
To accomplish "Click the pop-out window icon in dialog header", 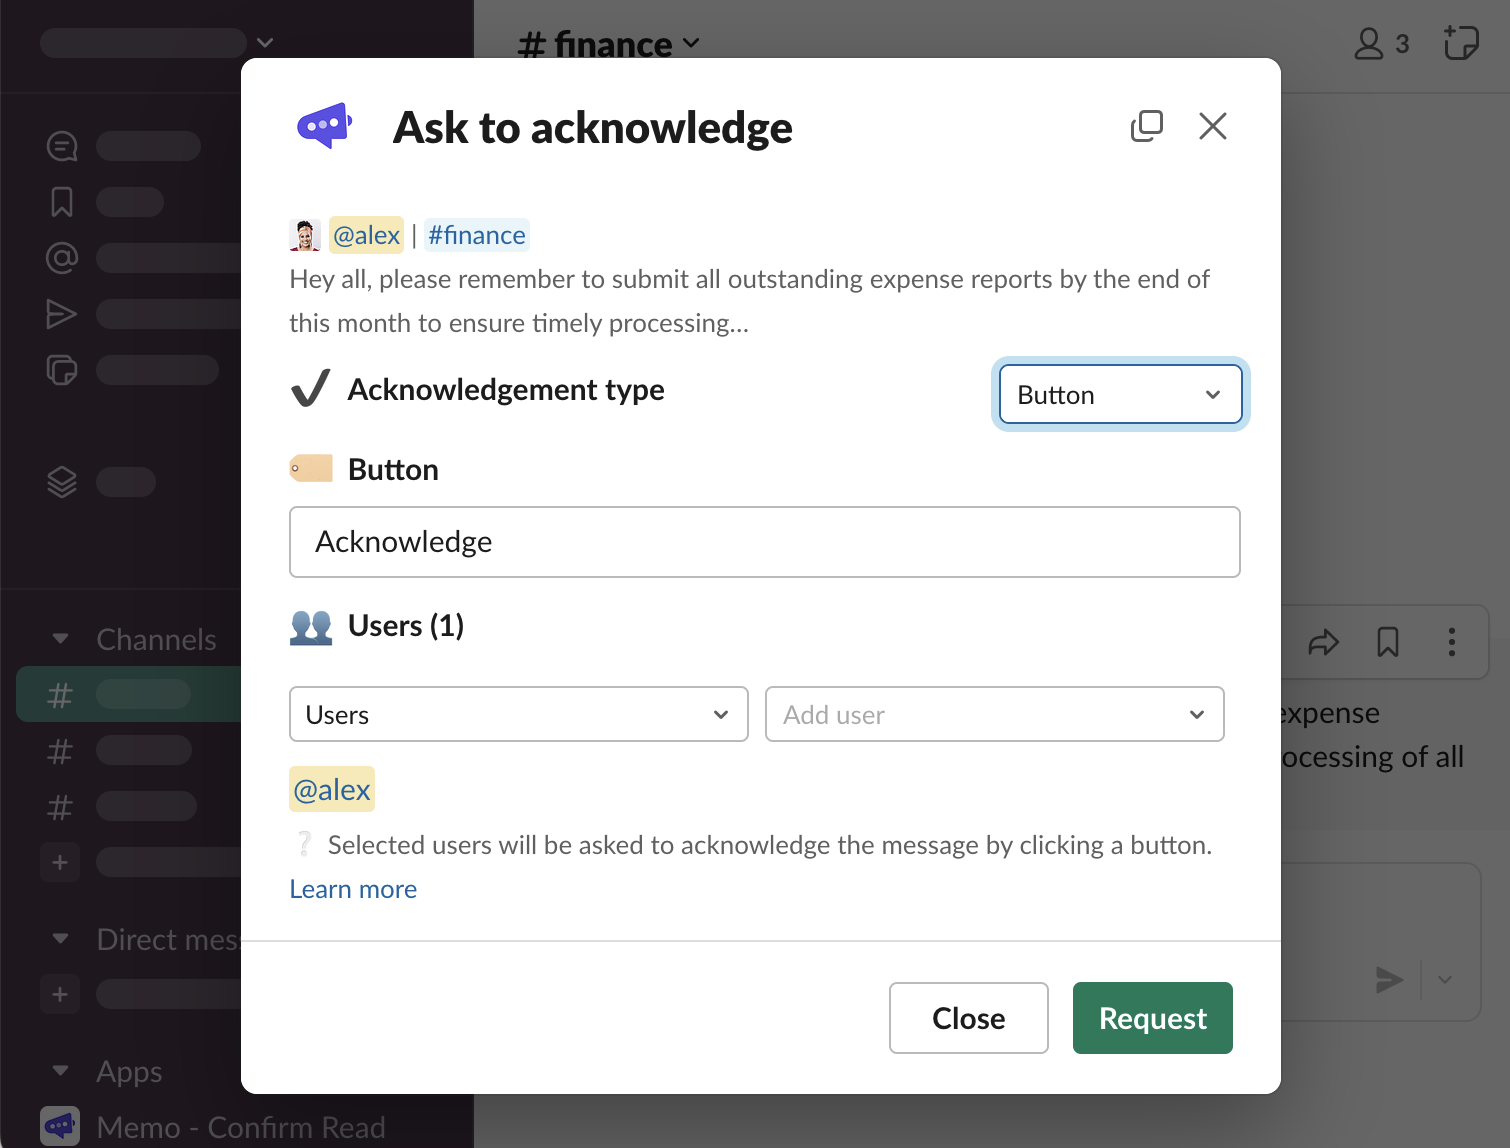I will [x=1147, y=126].
